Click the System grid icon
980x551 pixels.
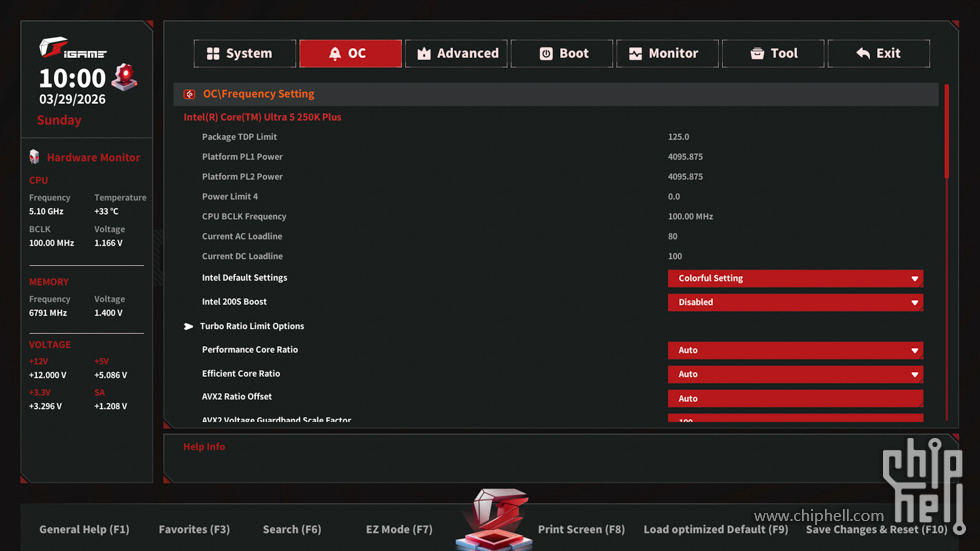(213, 54)
